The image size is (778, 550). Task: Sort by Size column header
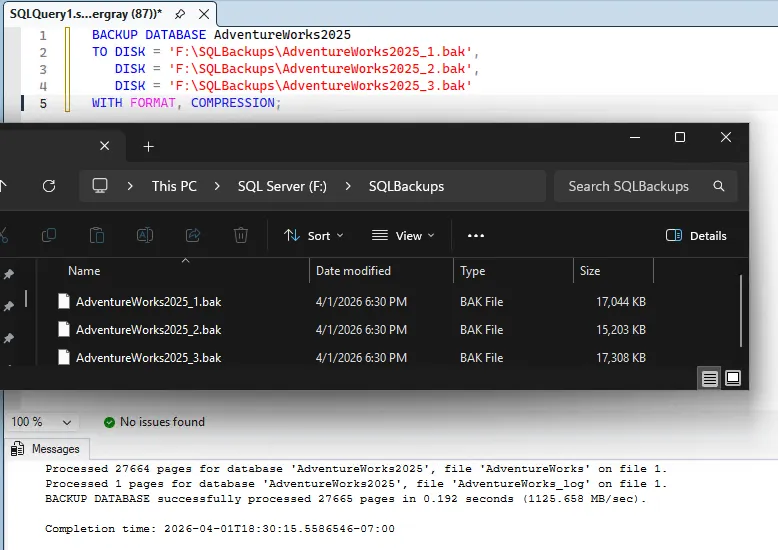pyautogui.click(x=590, y=271)
